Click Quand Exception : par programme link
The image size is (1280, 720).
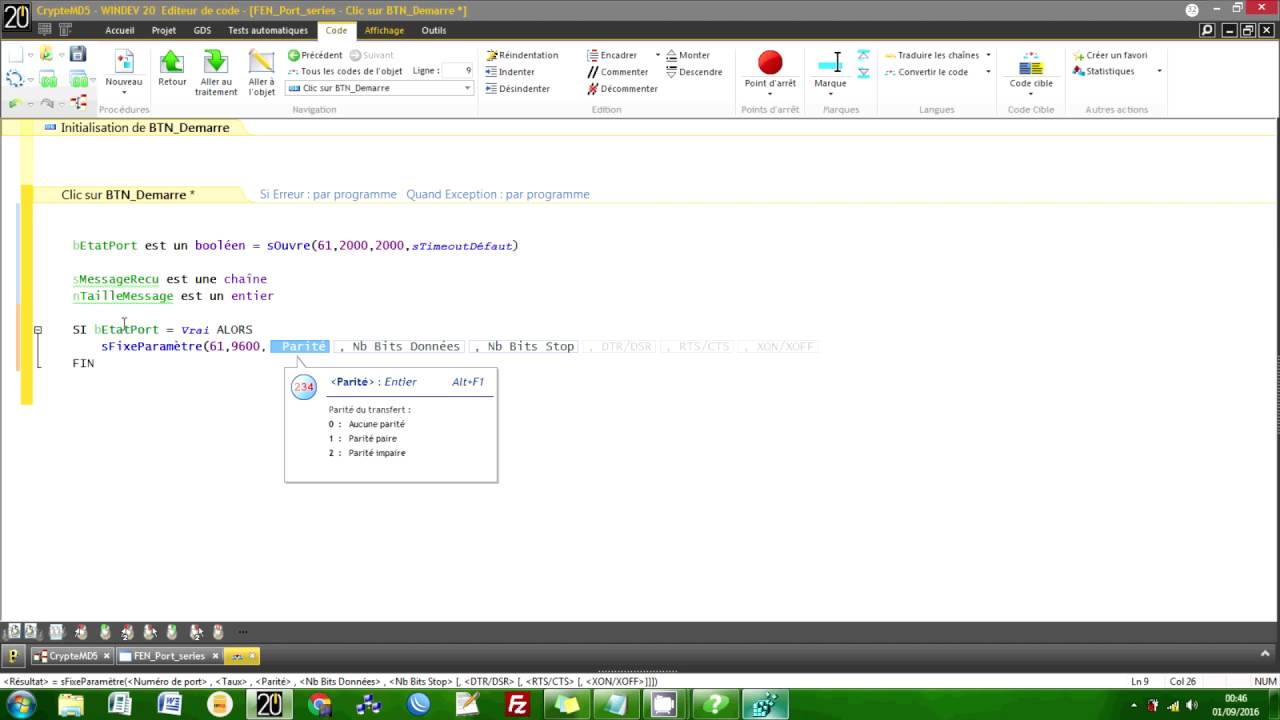(x=497, y=194)
